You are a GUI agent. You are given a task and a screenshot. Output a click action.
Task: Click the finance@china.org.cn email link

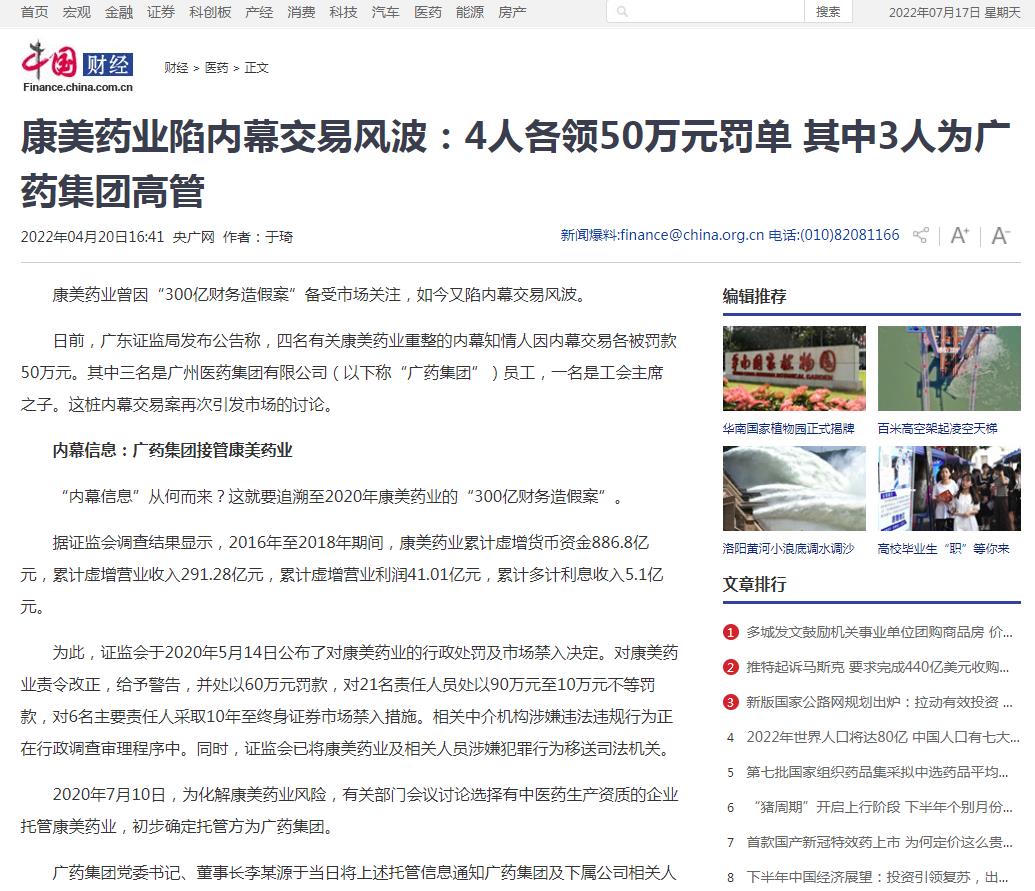(x=691, y=235)
